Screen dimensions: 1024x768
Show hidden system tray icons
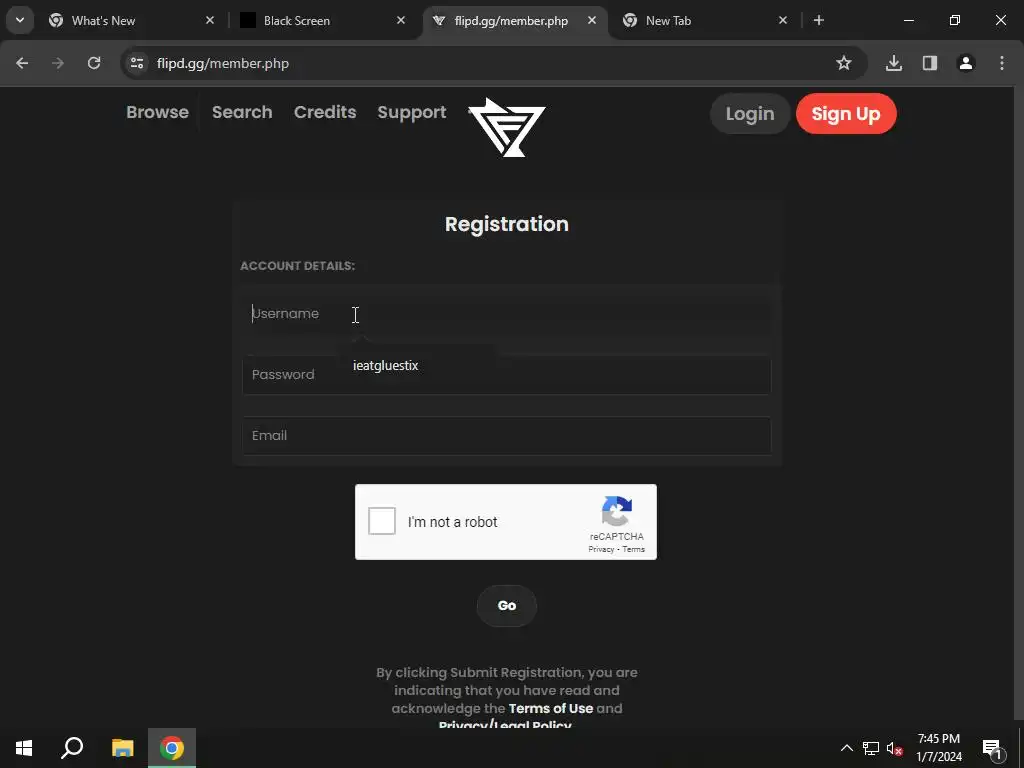click(x=846, y=748)
